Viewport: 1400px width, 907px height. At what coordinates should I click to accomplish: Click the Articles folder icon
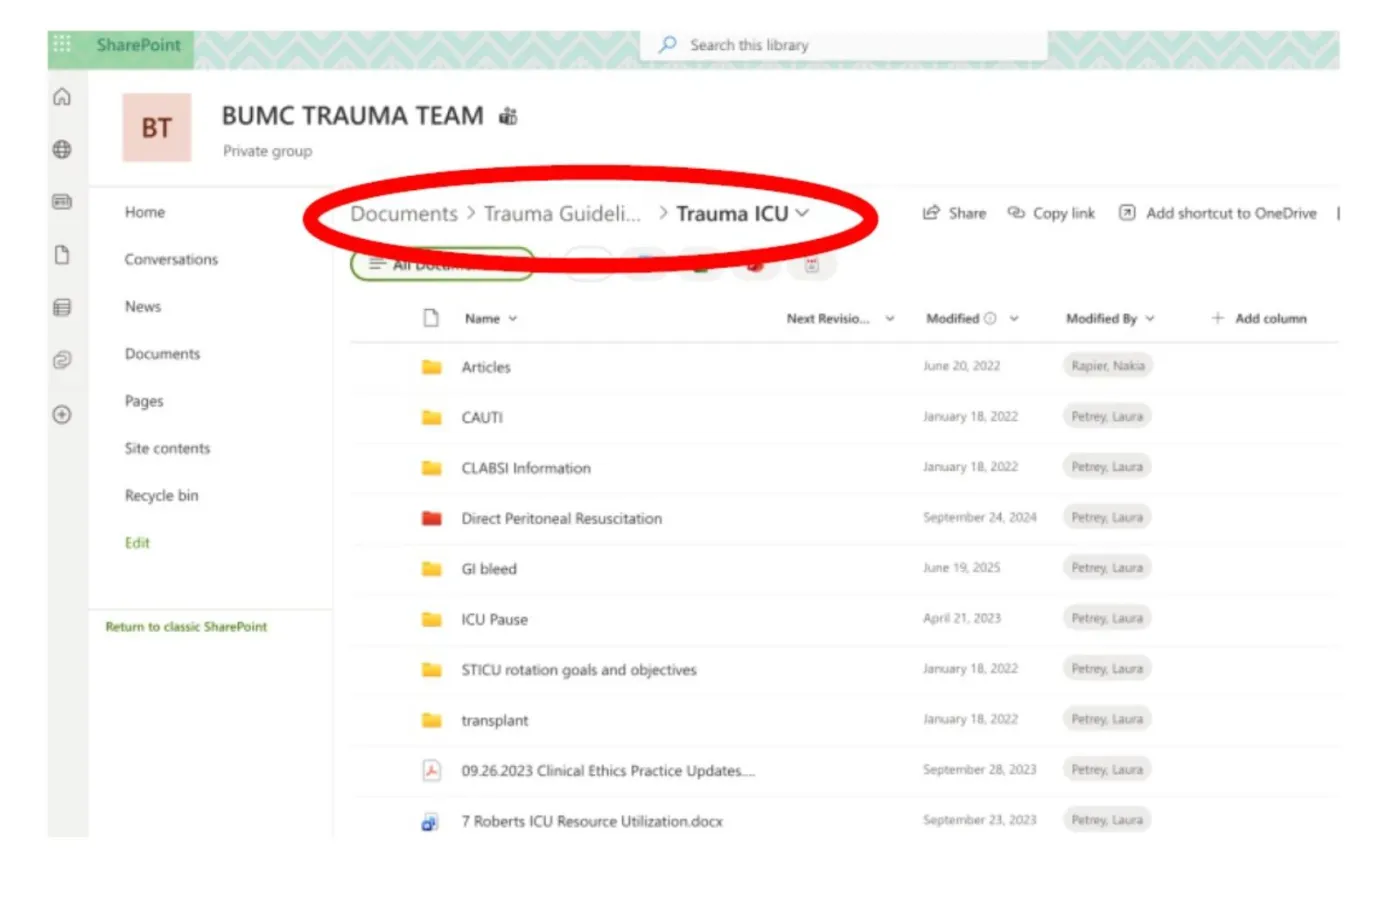432,367
